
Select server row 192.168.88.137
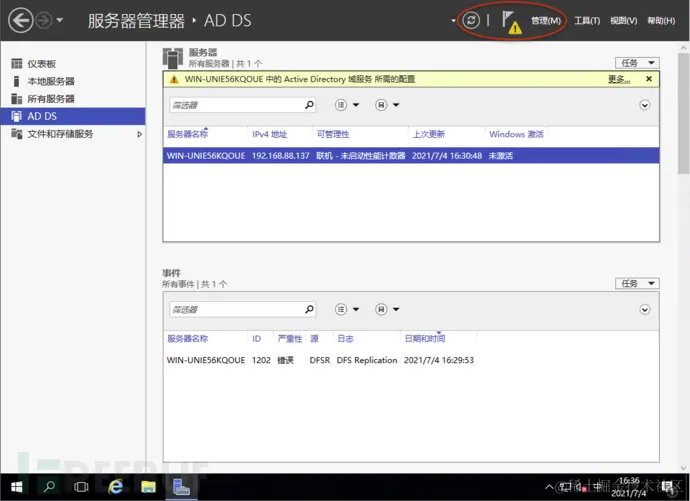pos(411,156)
